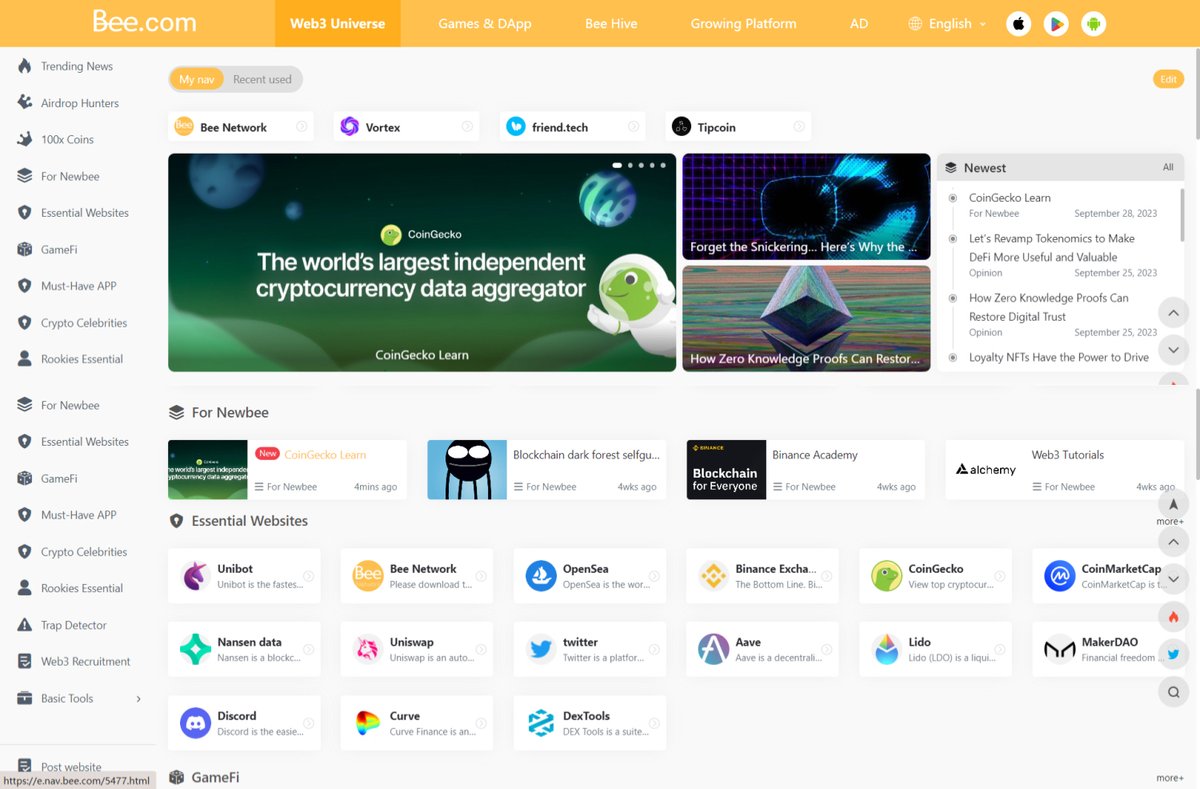Select the second carousel dot on banner

pyautogui.click(x=629, y=165)
